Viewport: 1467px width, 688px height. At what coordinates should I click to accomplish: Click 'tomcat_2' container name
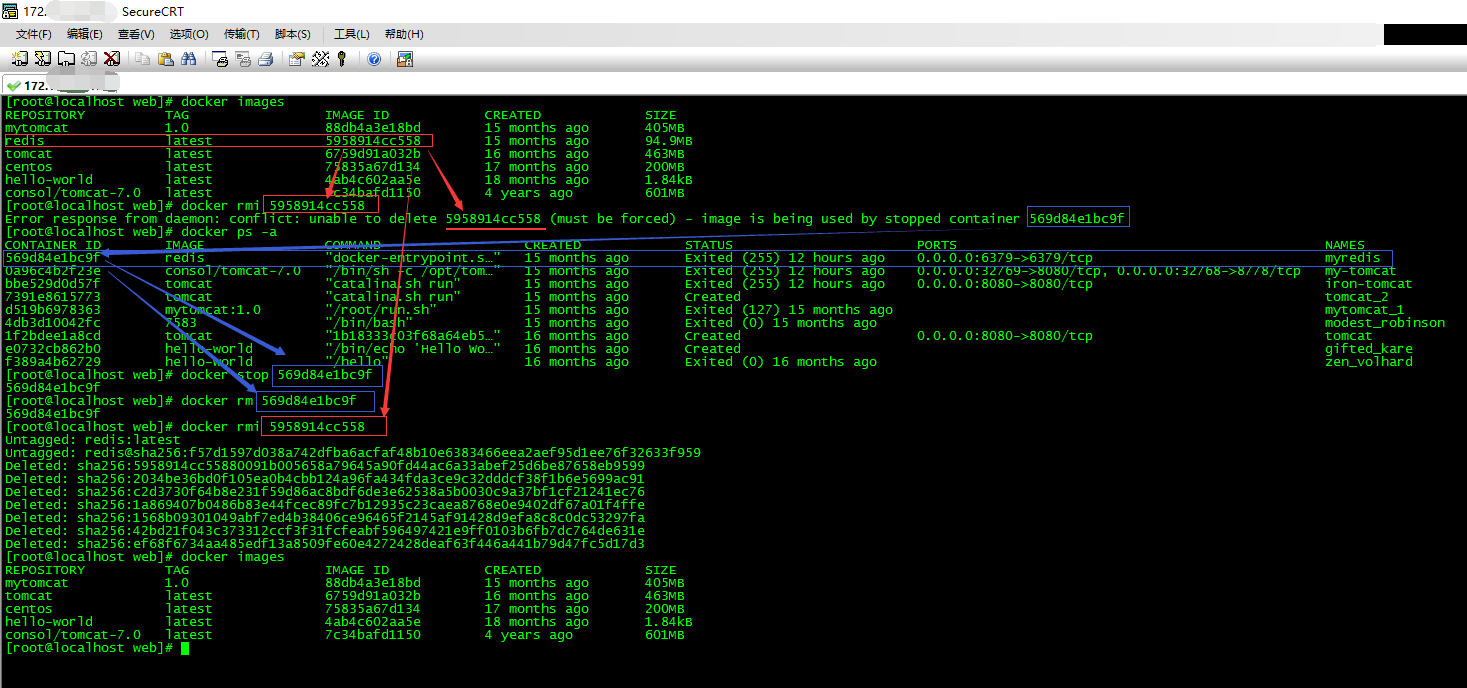[1357, 297]
